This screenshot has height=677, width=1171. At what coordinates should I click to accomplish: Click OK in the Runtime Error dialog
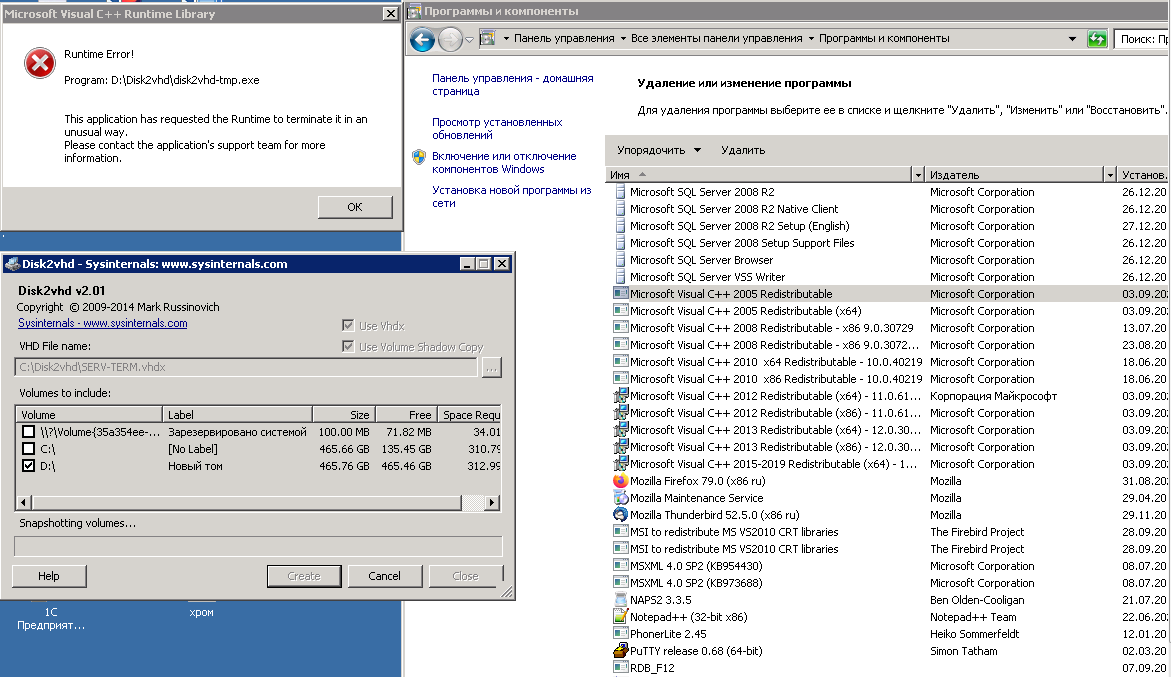pyautogui.click(x=355, y=207)
